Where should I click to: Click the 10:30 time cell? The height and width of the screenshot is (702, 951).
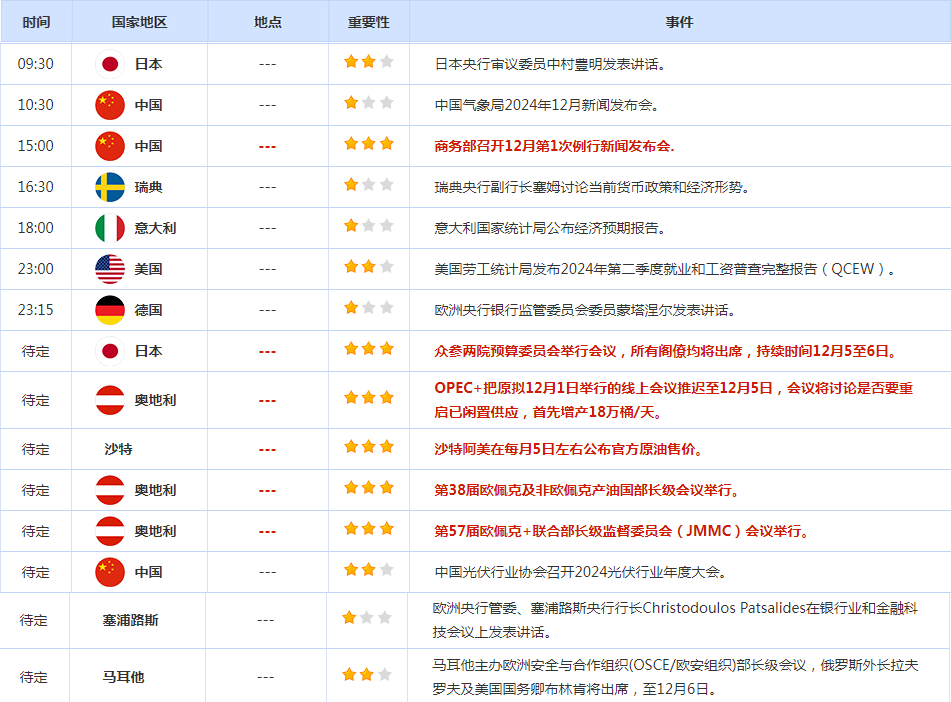[36, 105]
